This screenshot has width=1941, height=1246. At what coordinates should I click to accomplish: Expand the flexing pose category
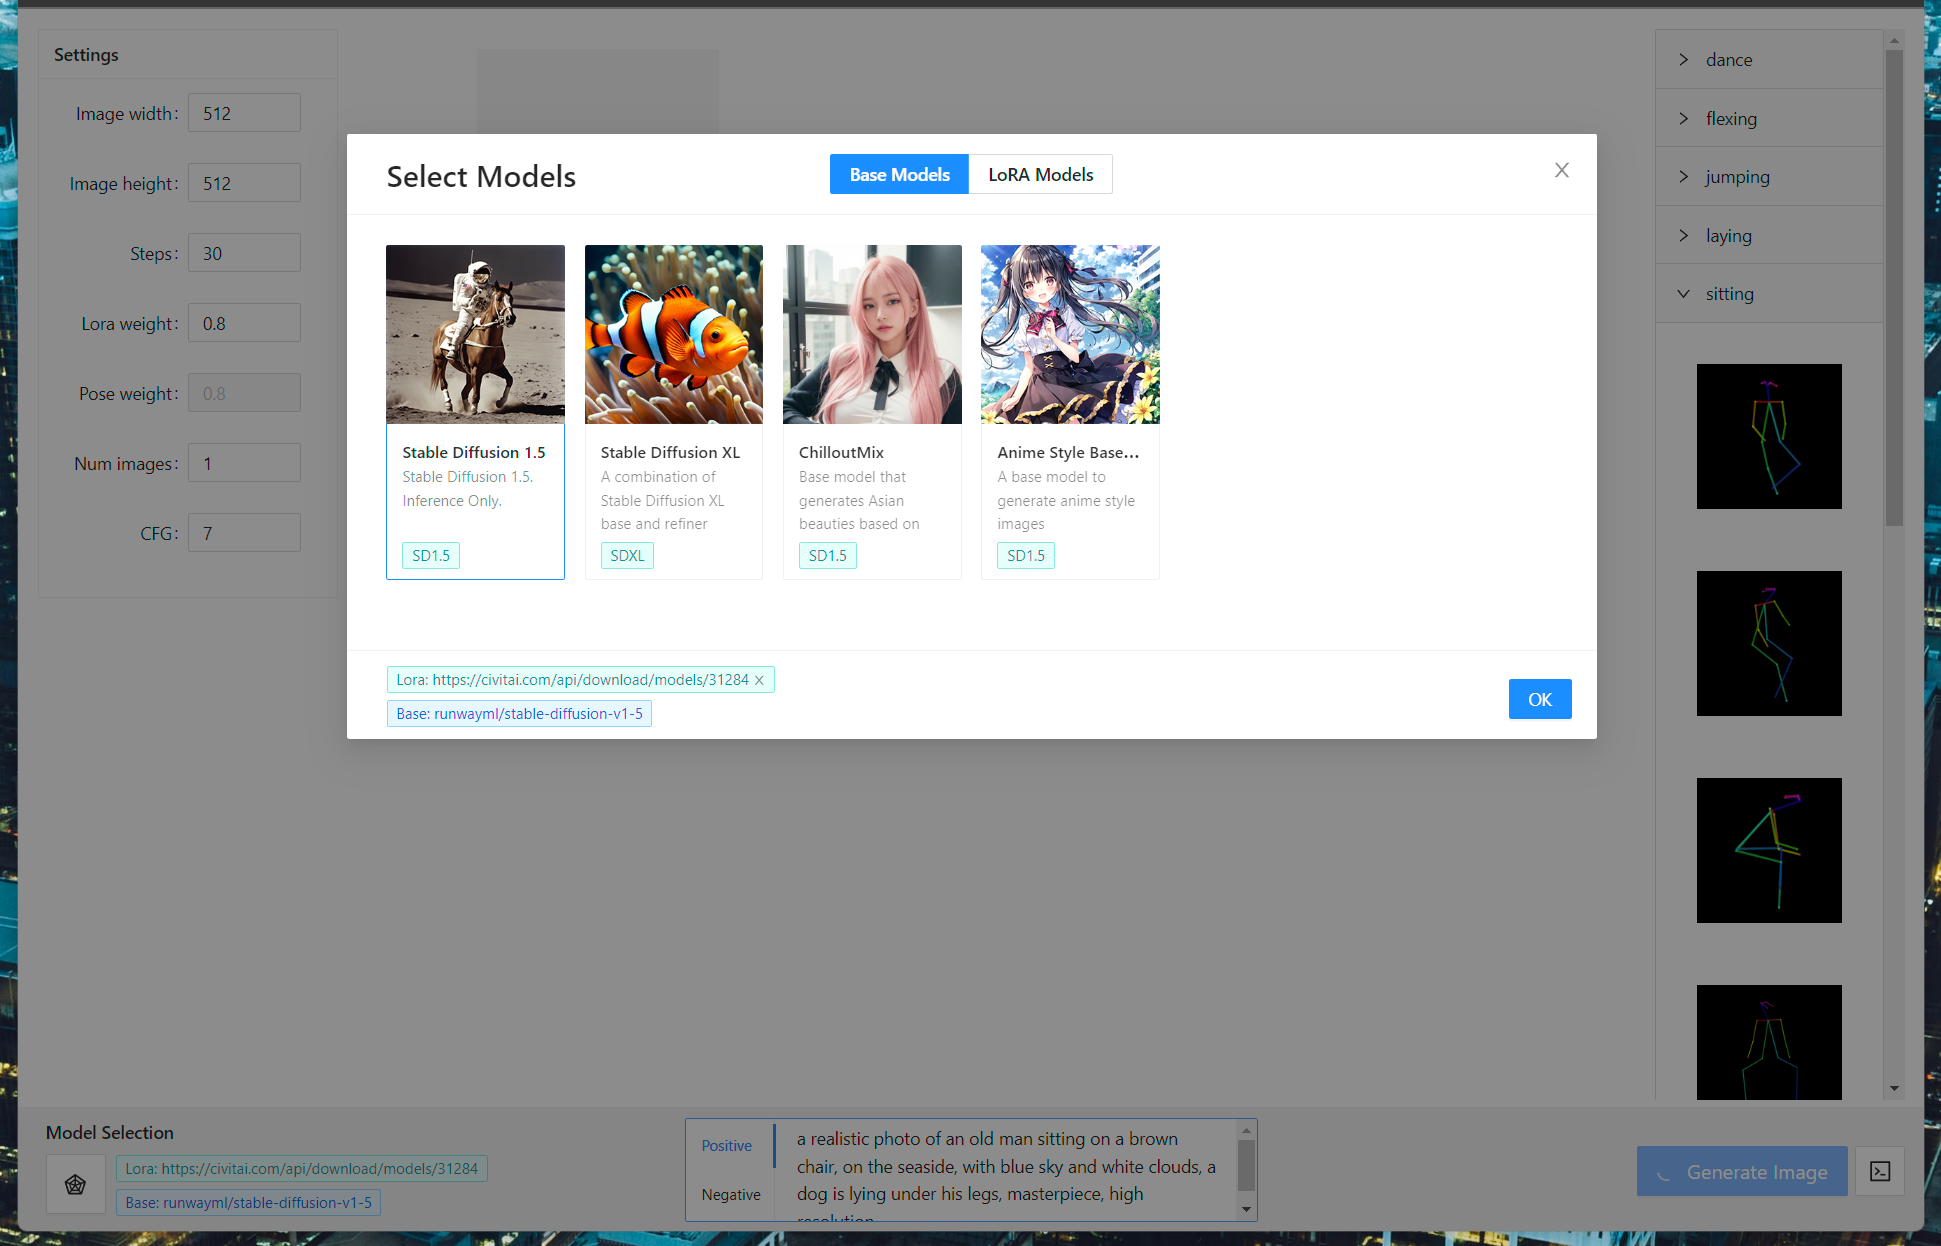[1769, 118]
